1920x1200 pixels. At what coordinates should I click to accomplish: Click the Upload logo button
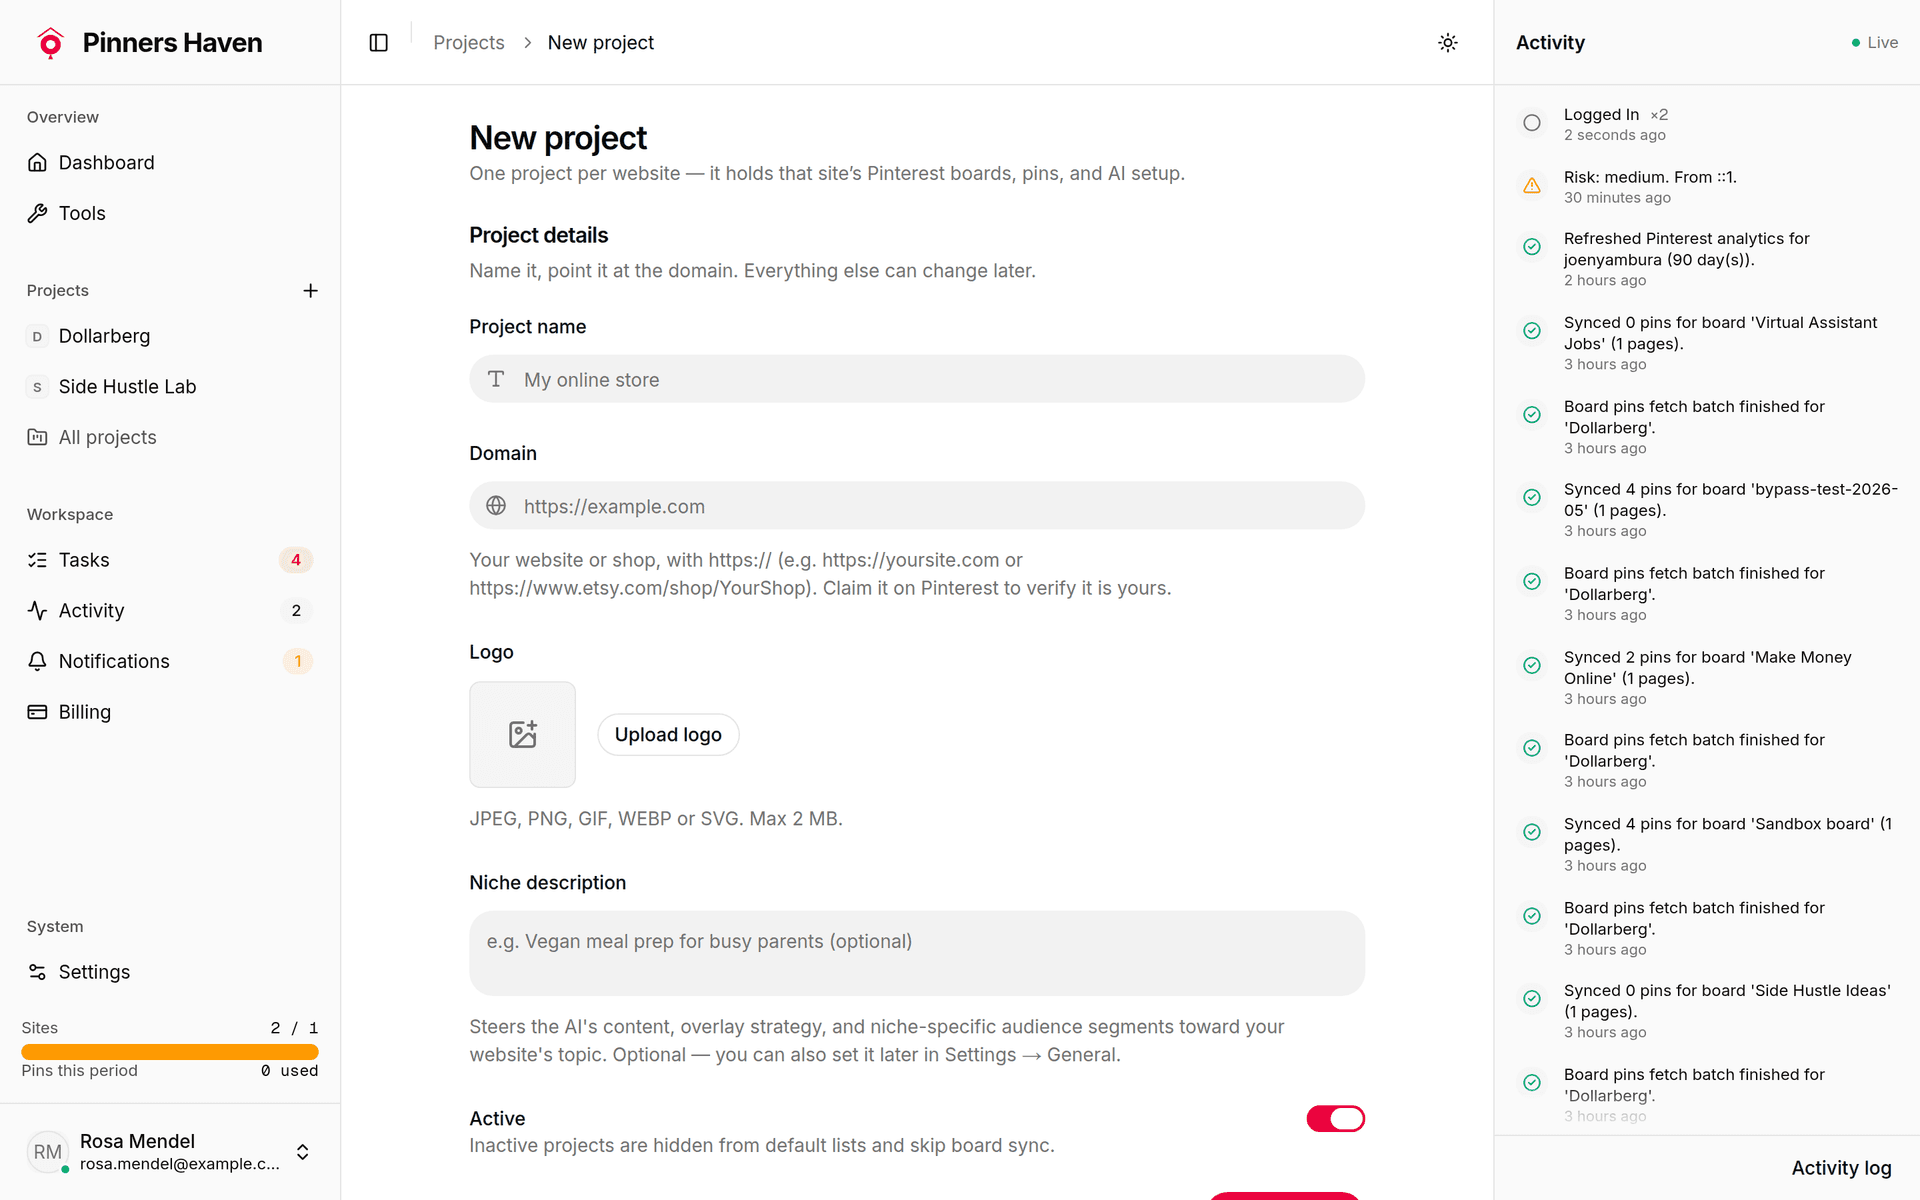pos(668,734)
